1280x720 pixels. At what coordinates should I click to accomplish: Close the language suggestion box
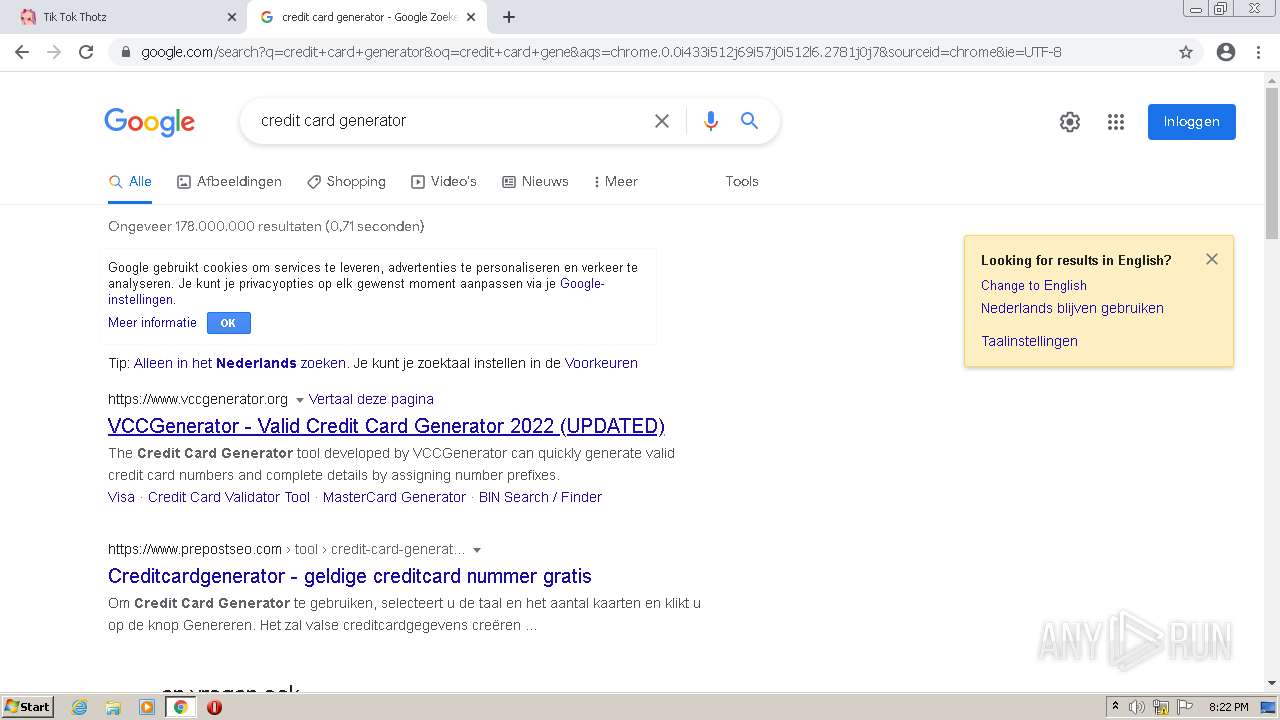pyautogui.click(x=1212, y=259)
